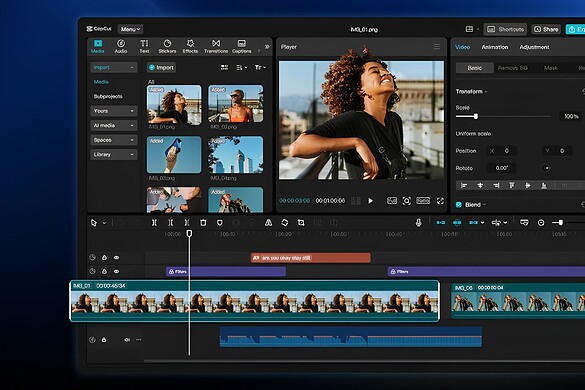Play the preview video
585x390 pixels.
pyautogui.click(x=370, y=201)
